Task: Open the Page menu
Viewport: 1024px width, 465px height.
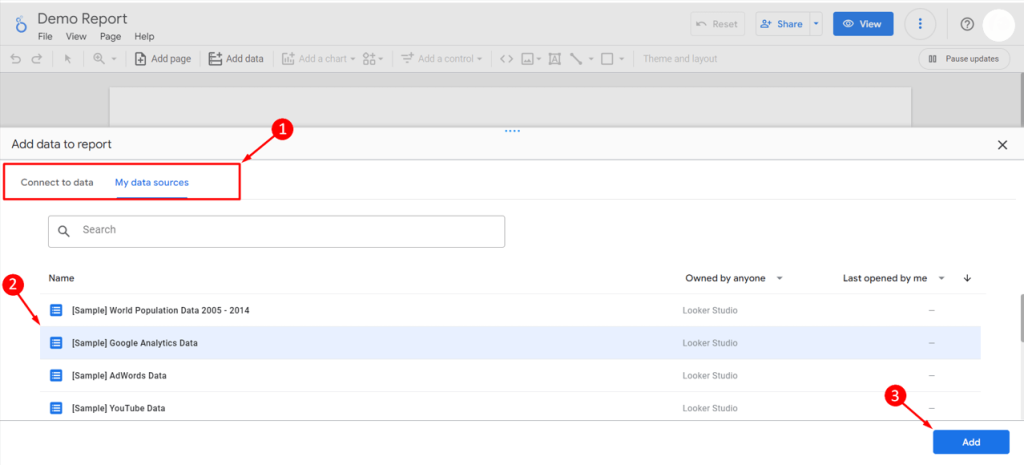Action: 110,37
